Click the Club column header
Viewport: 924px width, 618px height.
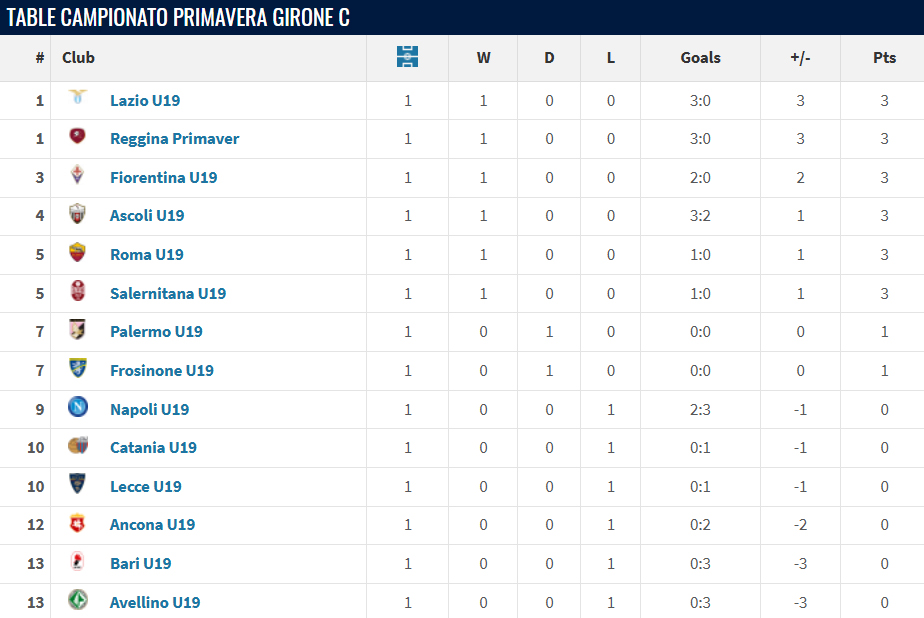pos(78,57)
